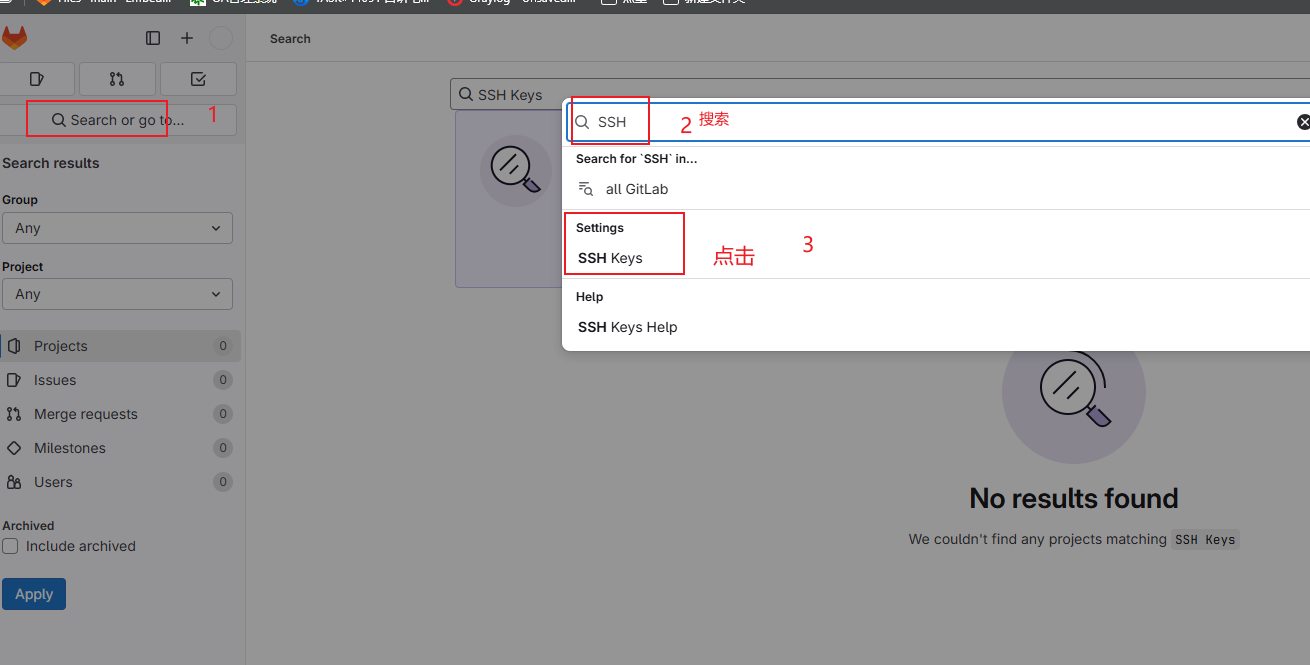The image size is (1310, 665).
Task: Select Projects in search result scopes
Action: point(120,346)
